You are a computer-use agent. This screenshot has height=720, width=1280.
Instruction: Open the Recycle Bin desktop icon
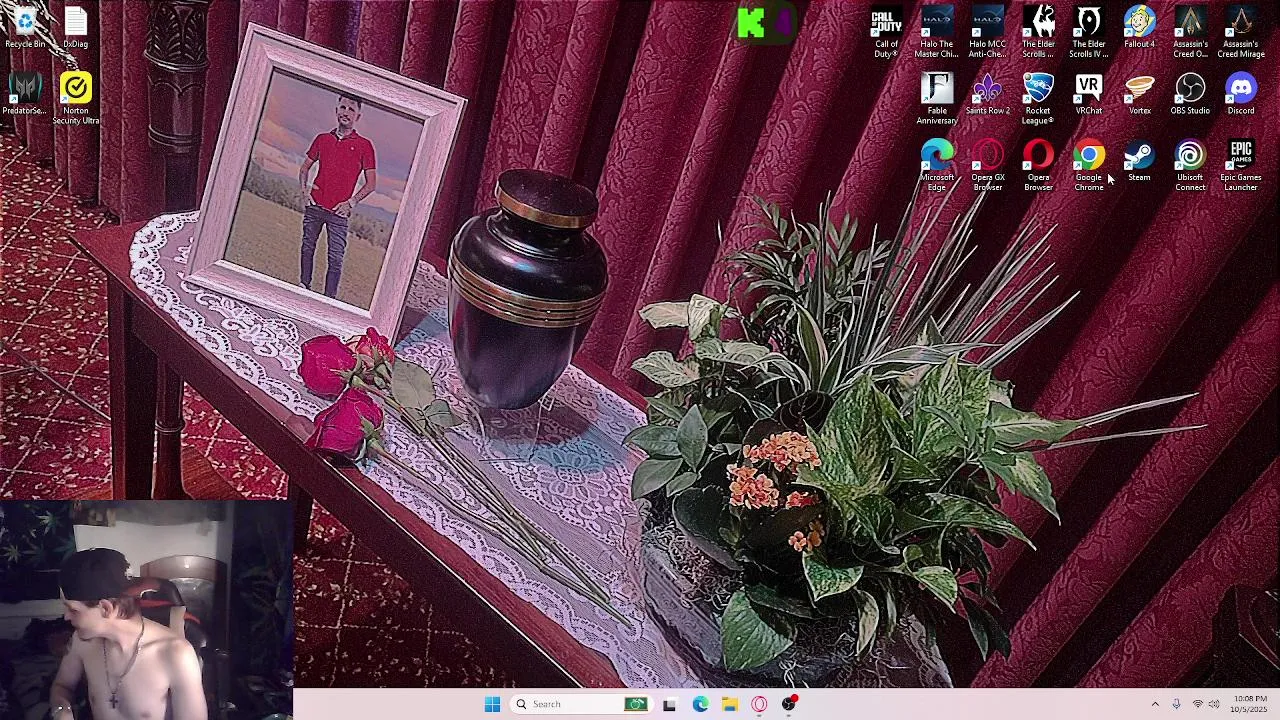pyautogui.click(x=25, y=27)
